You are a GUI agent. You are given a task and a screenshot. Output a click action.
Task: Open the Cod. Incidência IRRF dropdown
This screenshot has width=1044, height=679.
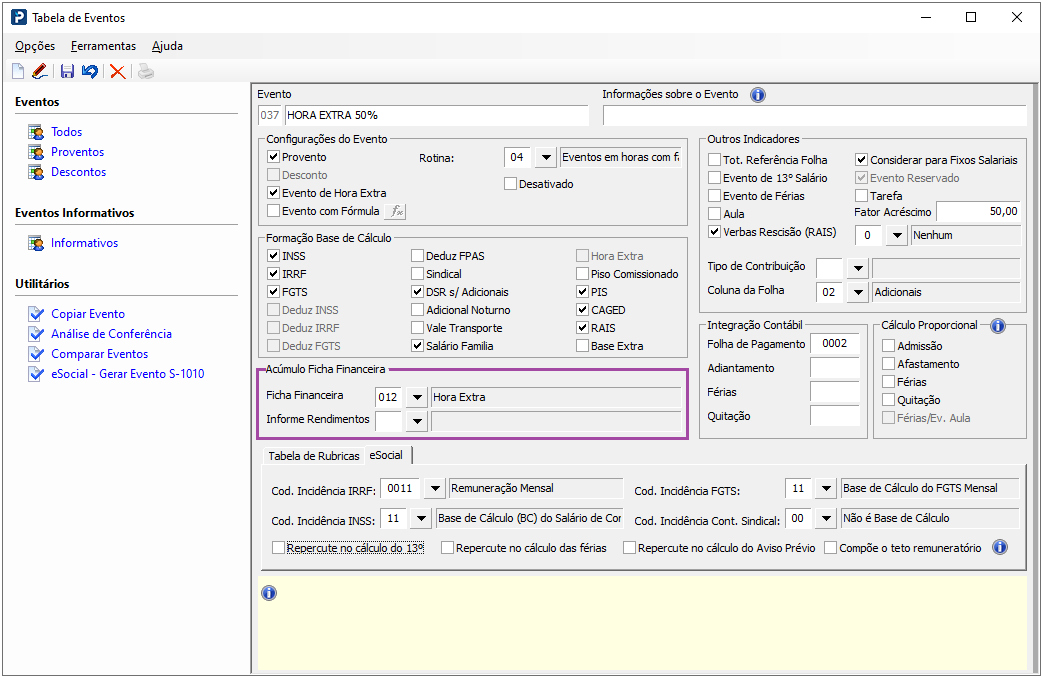(435, 488)
